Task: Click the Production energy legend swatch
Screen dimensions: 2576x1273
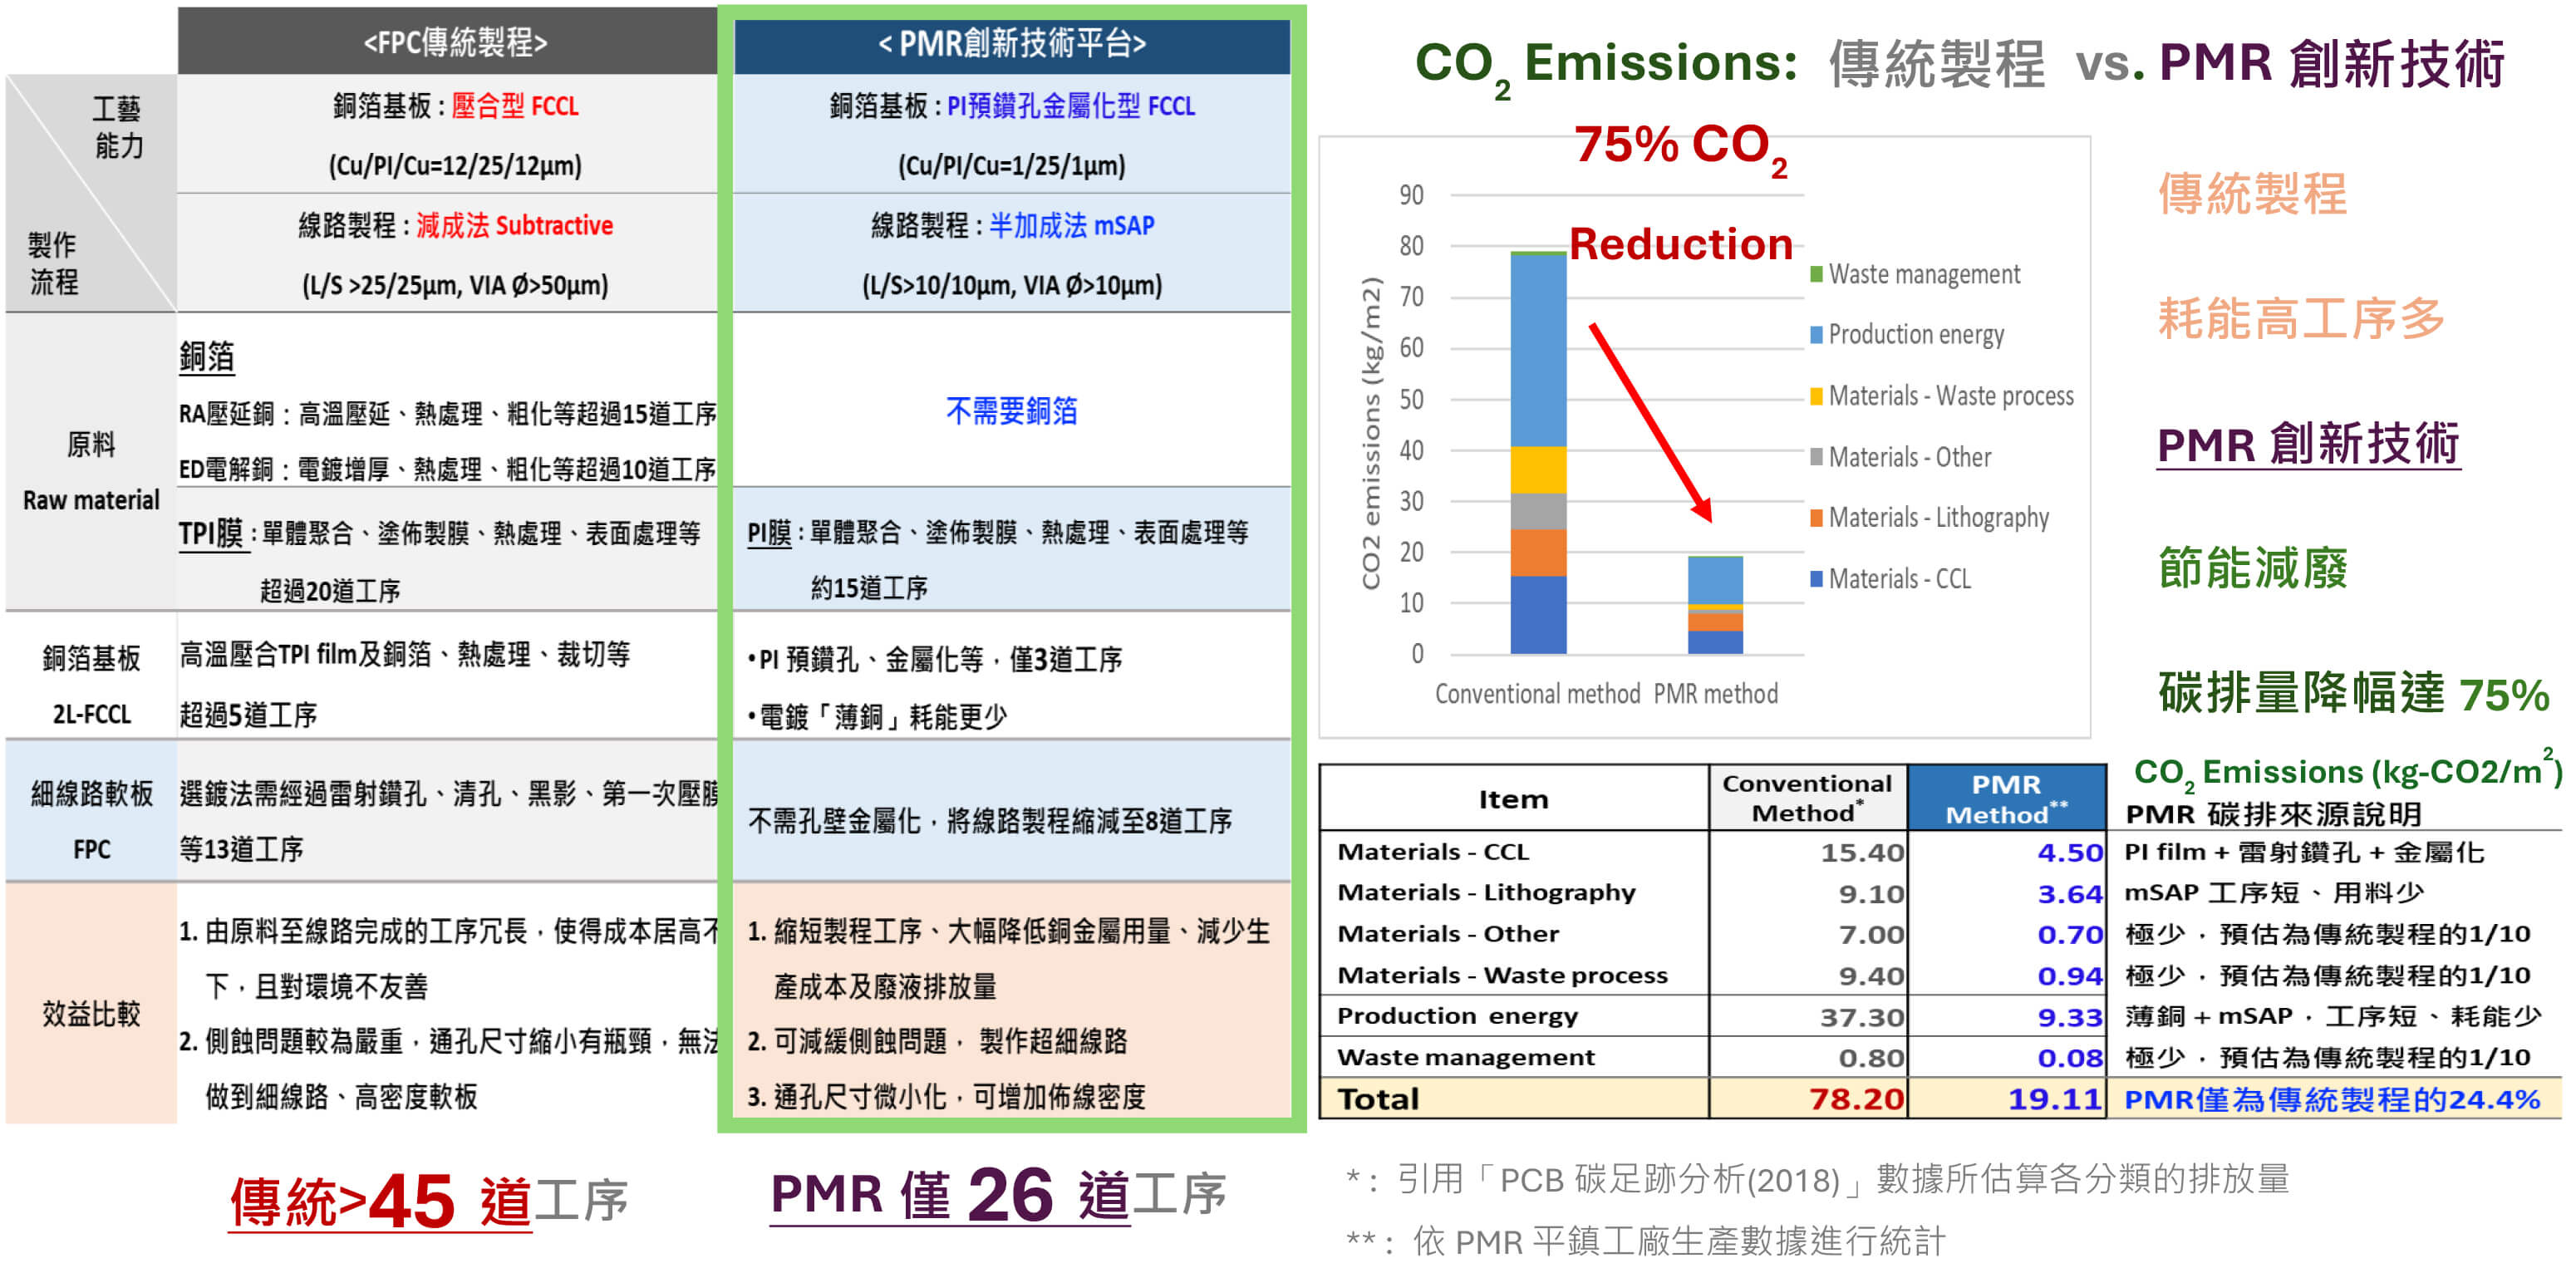Action: pyautogui.click(x=1816, y=335)
